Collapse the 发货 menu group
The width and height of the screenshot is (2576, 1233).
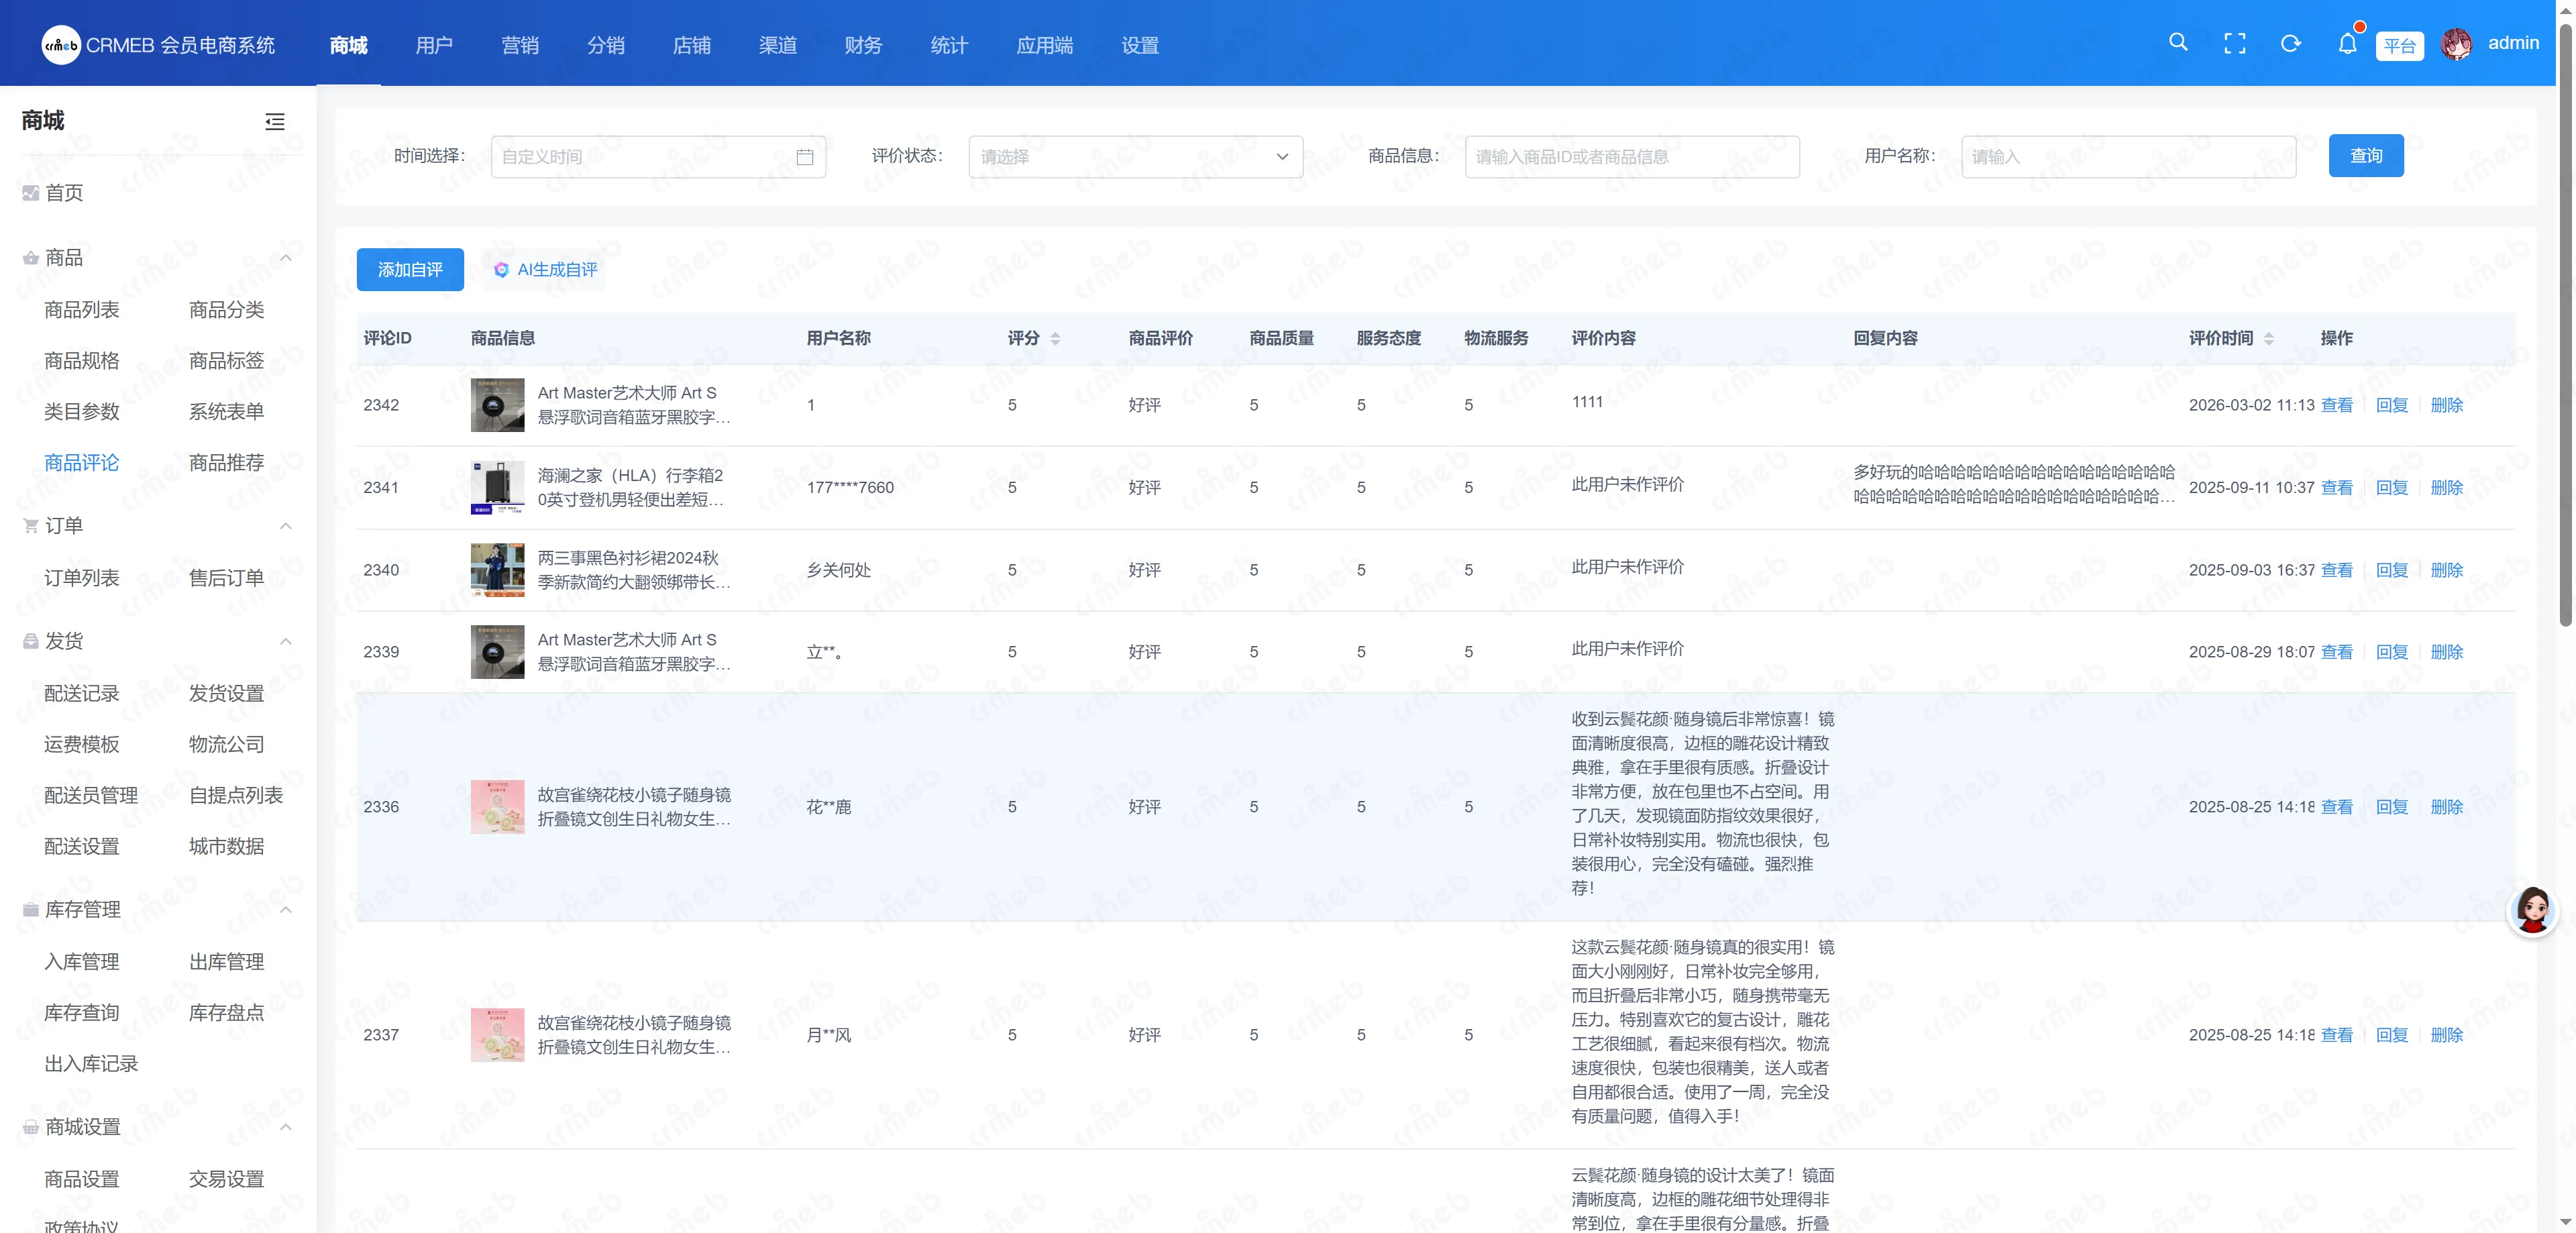point(285,641)
